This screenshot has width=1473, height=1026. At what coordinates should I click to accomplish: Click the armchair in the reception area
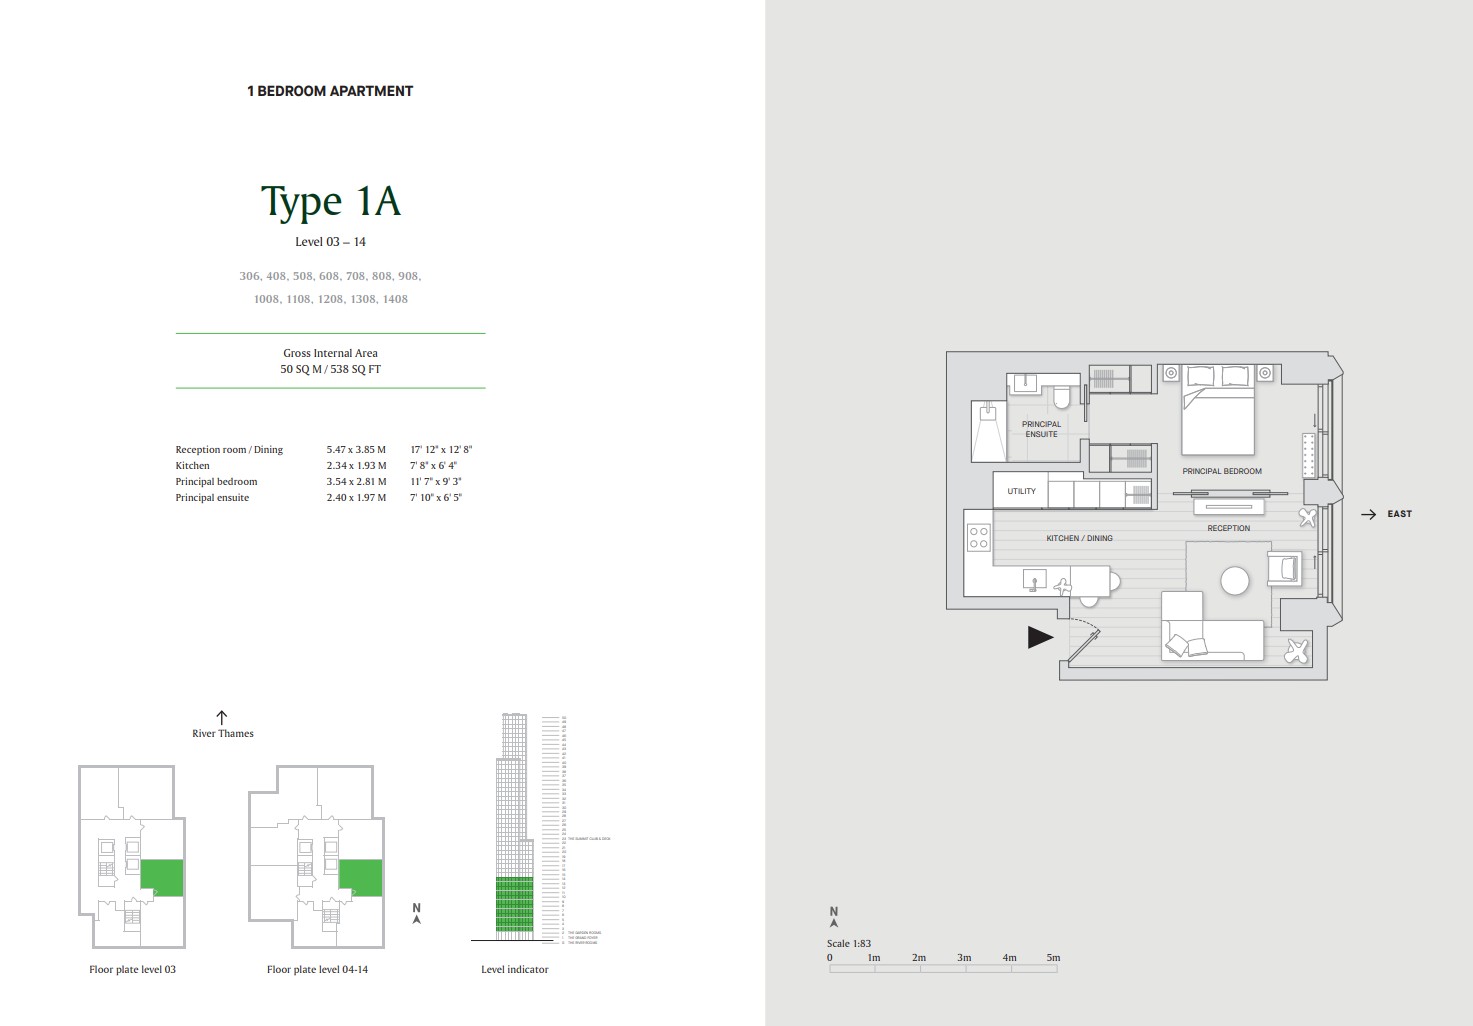click(x=1283, y=568)
